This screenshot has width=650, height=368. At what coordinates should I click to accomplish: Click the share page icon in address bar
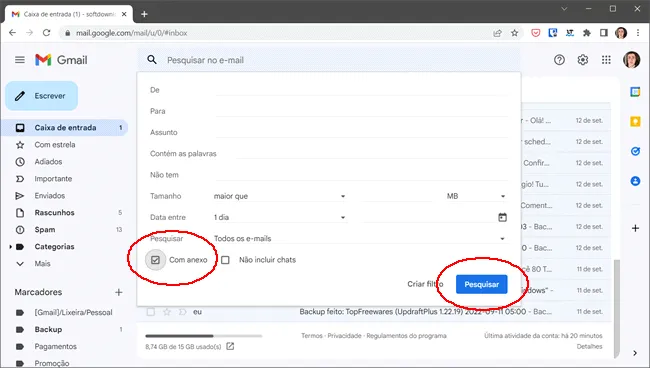[497, 33]
